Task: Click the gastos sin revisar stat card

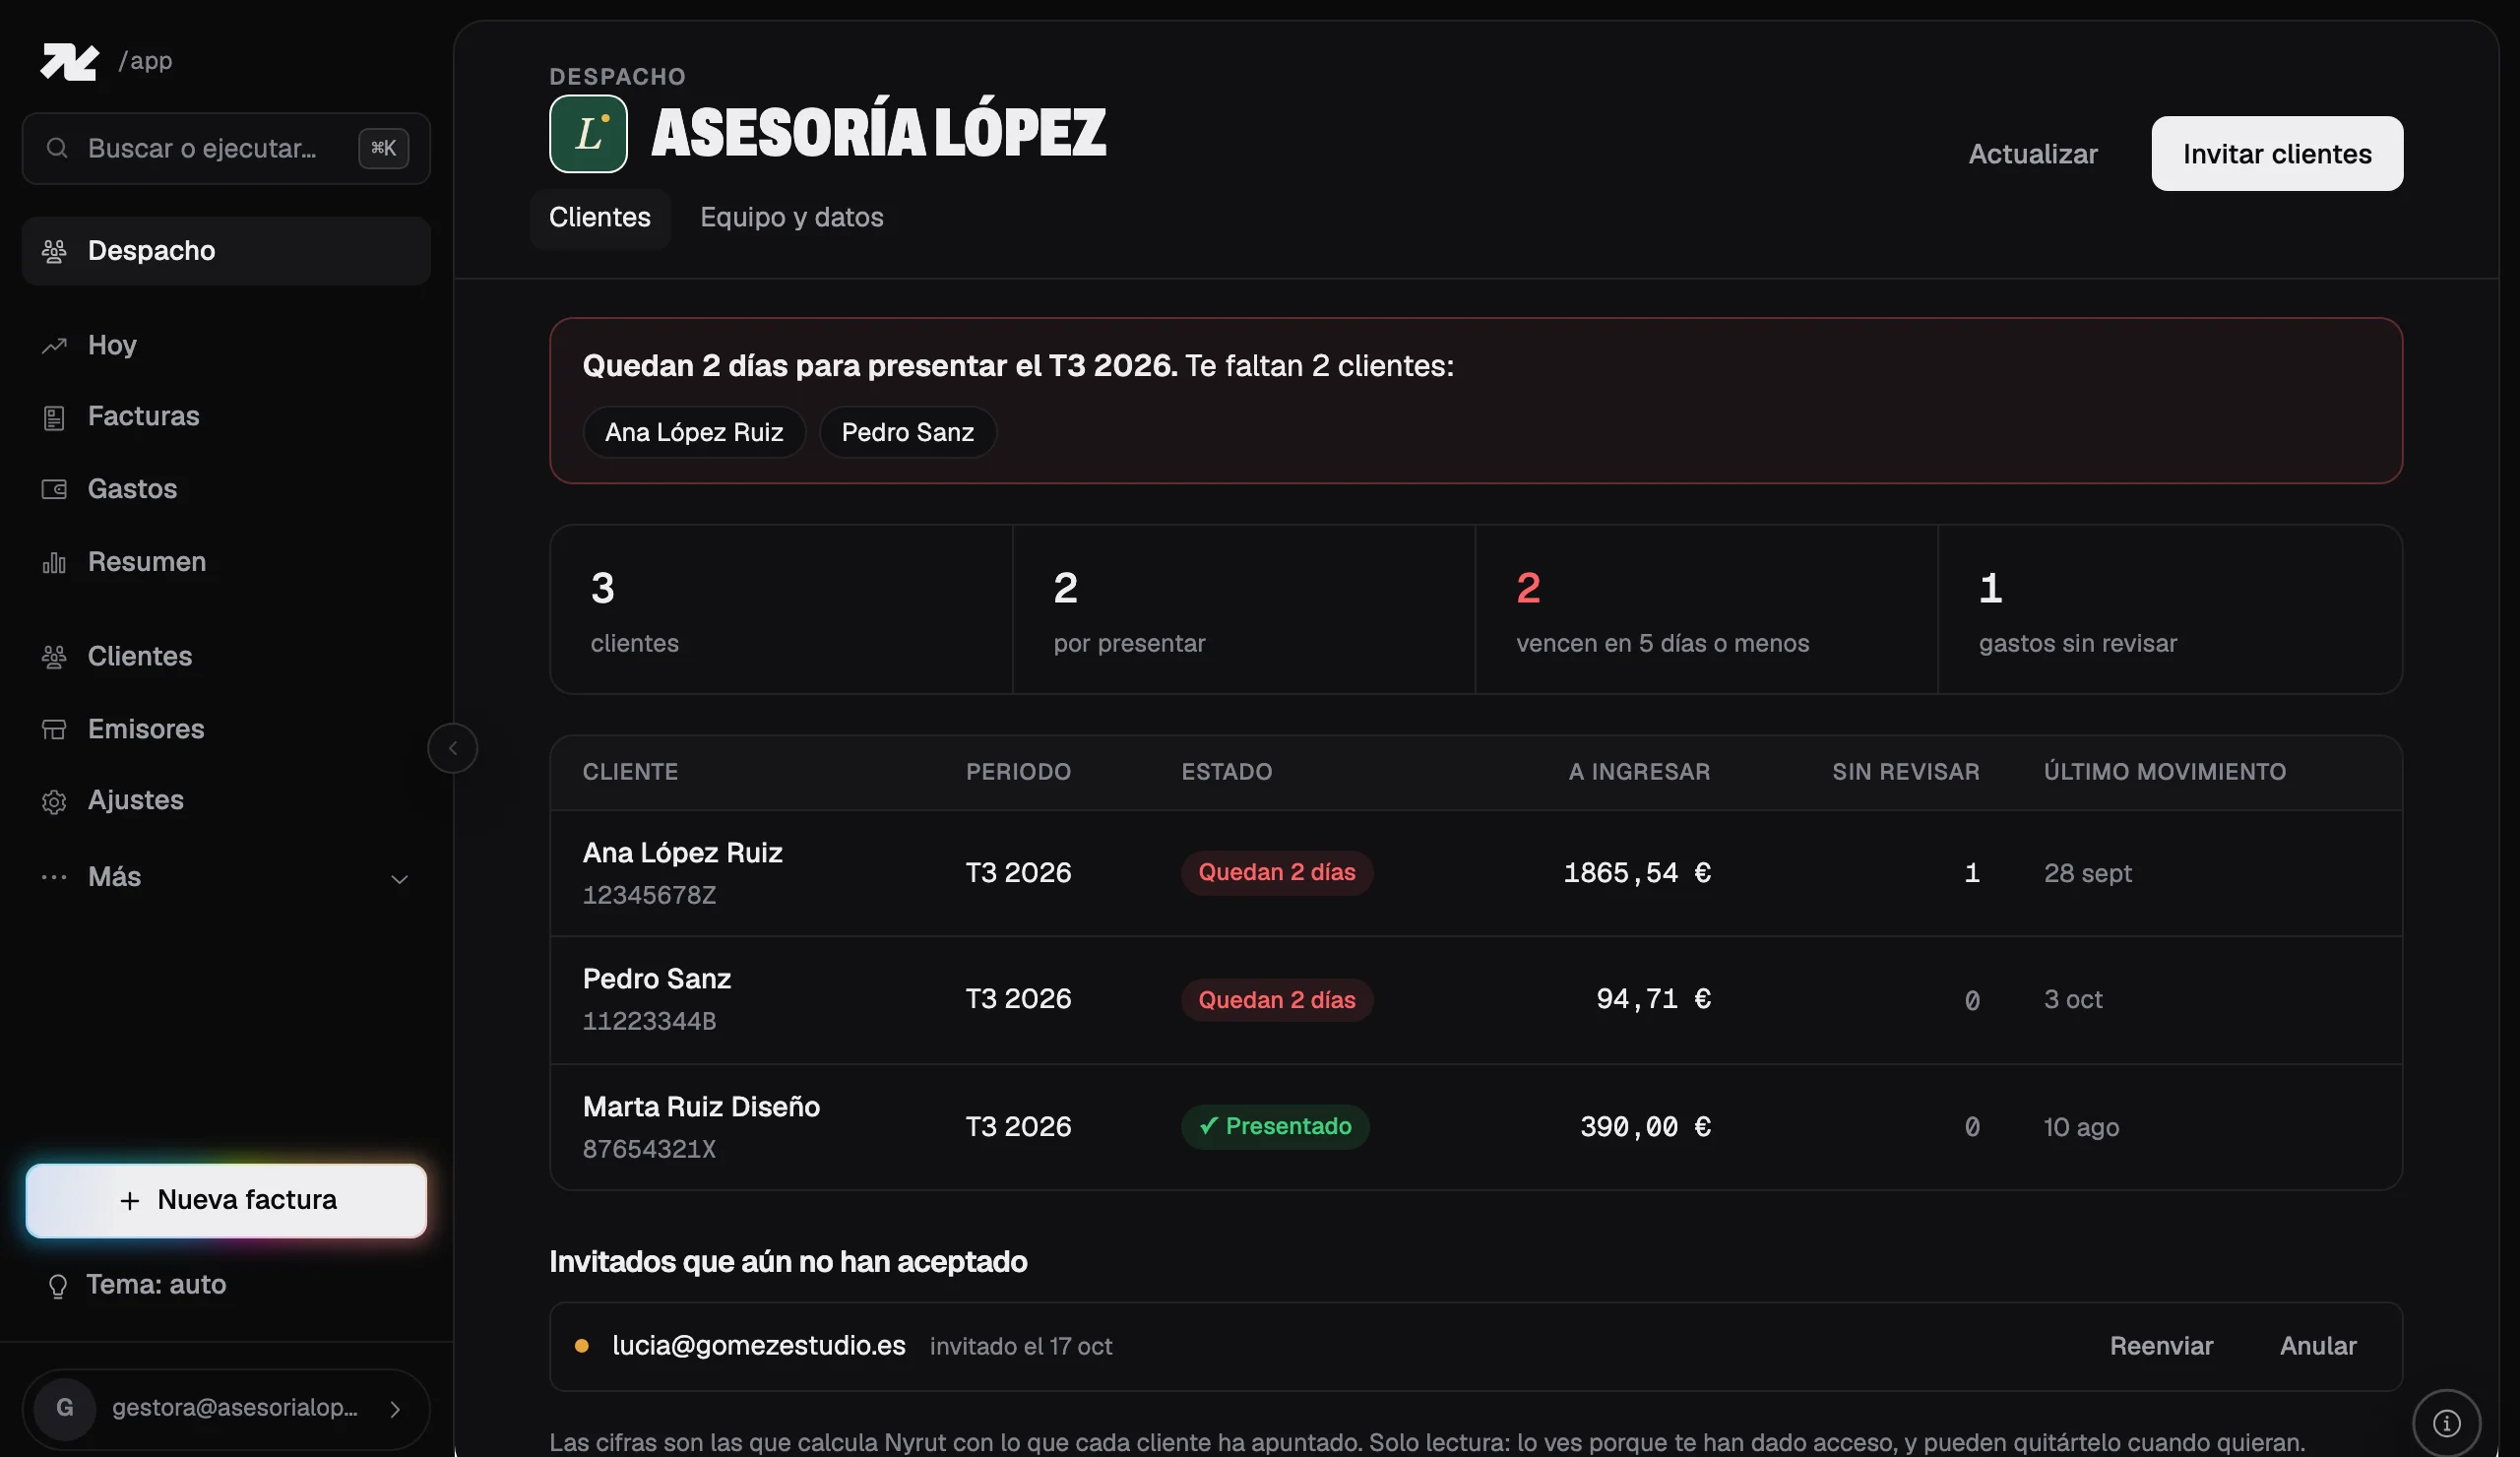Action: tap(2169, 609)
